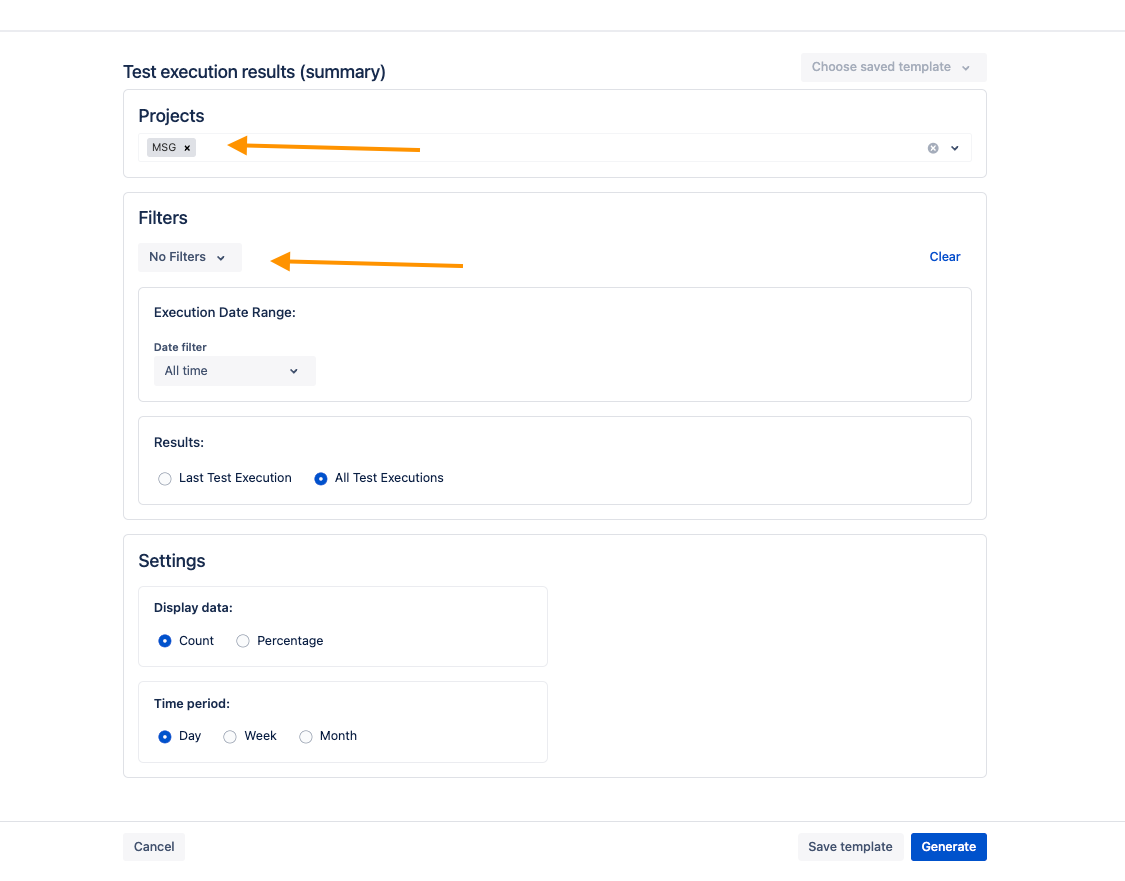Click the MSG project tag label

click(x=164, y=148)
